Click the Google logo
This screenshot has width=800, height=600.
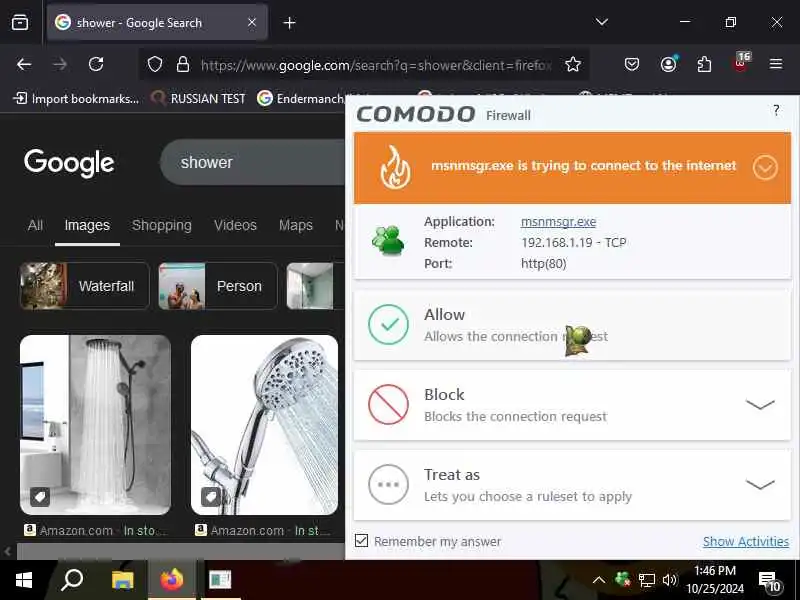[x=69, y=163]
